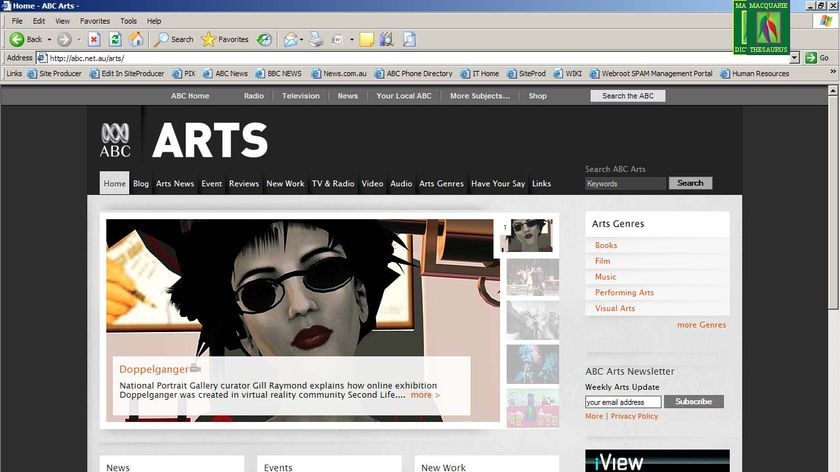Open the View menu
Screen dimensions: 840x472
tap(63, 21)
